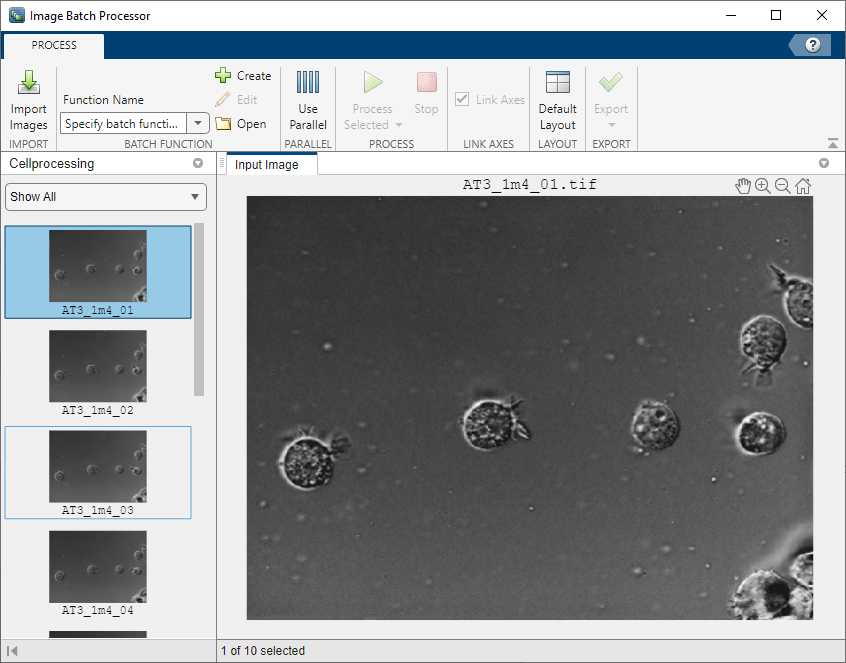Open the Cellprocessing panel options arrow
This screenshot has height=663, width=846.
click(x=198, y=163)
